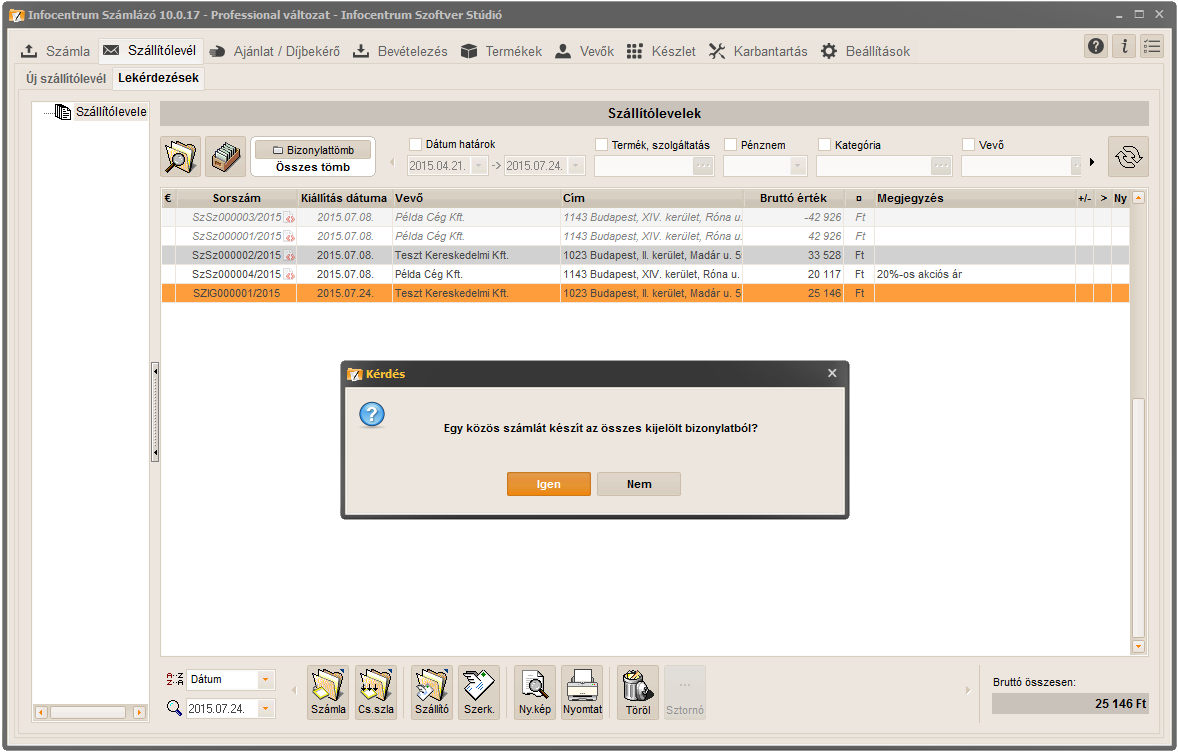Open the Ajánlat / Díjbekérő menu

point(274,51)
